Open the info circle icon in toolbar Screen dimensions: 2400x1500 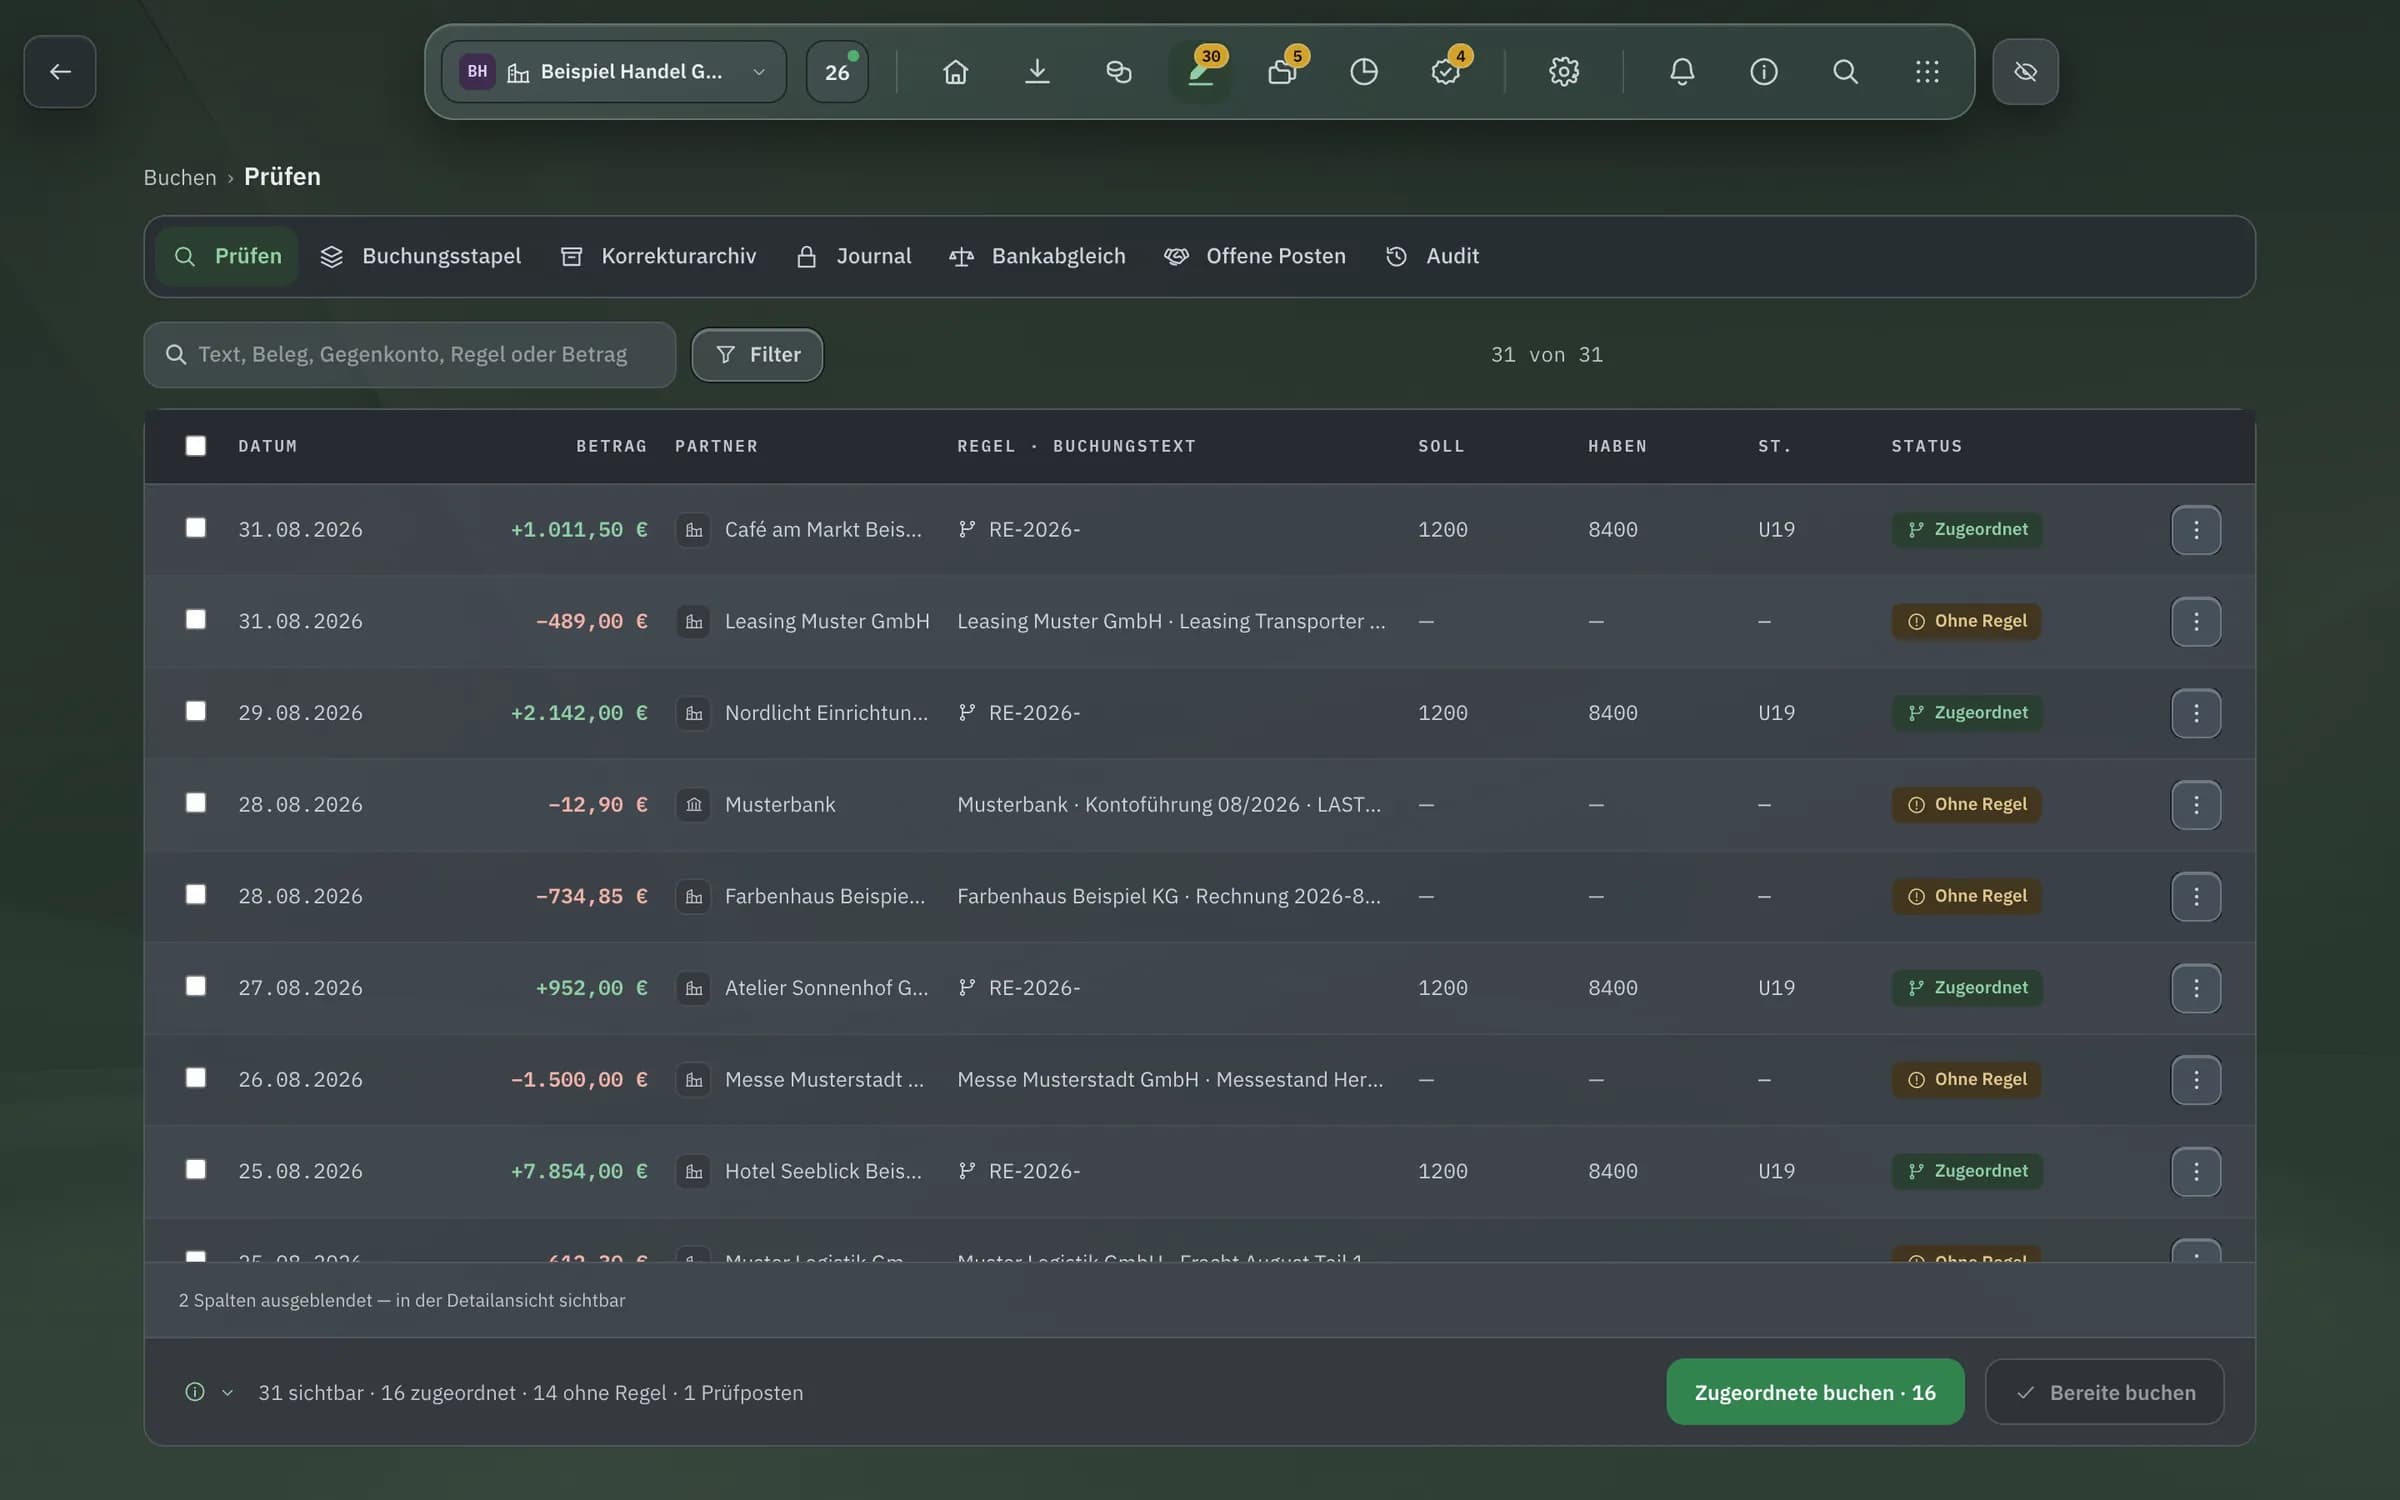1763,72
